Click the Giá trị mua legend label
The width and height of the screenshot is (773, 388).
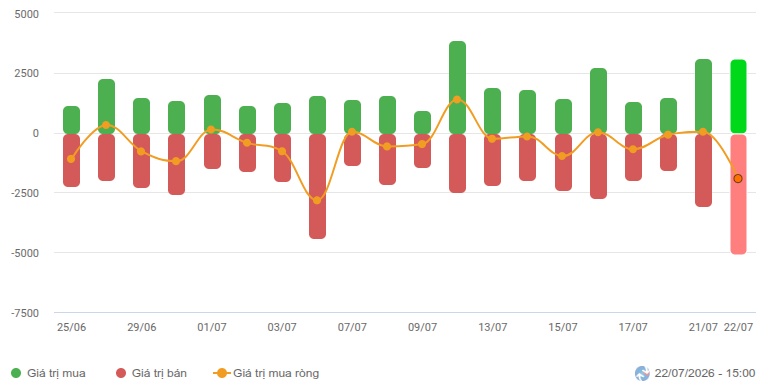pyautogui.click(x=56, y=373)
